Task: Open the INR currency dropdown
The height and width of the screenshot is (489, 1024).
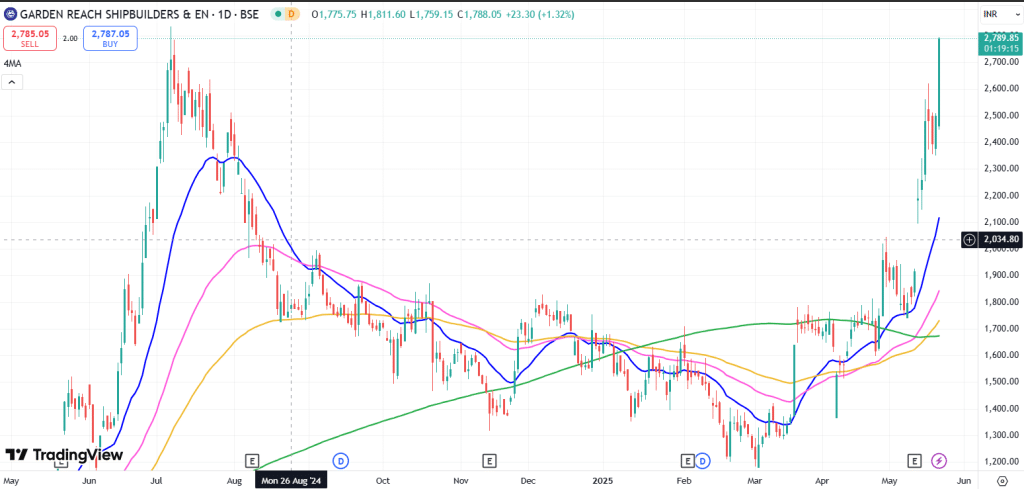Action: pyautogui.click(x=999, y=14)
